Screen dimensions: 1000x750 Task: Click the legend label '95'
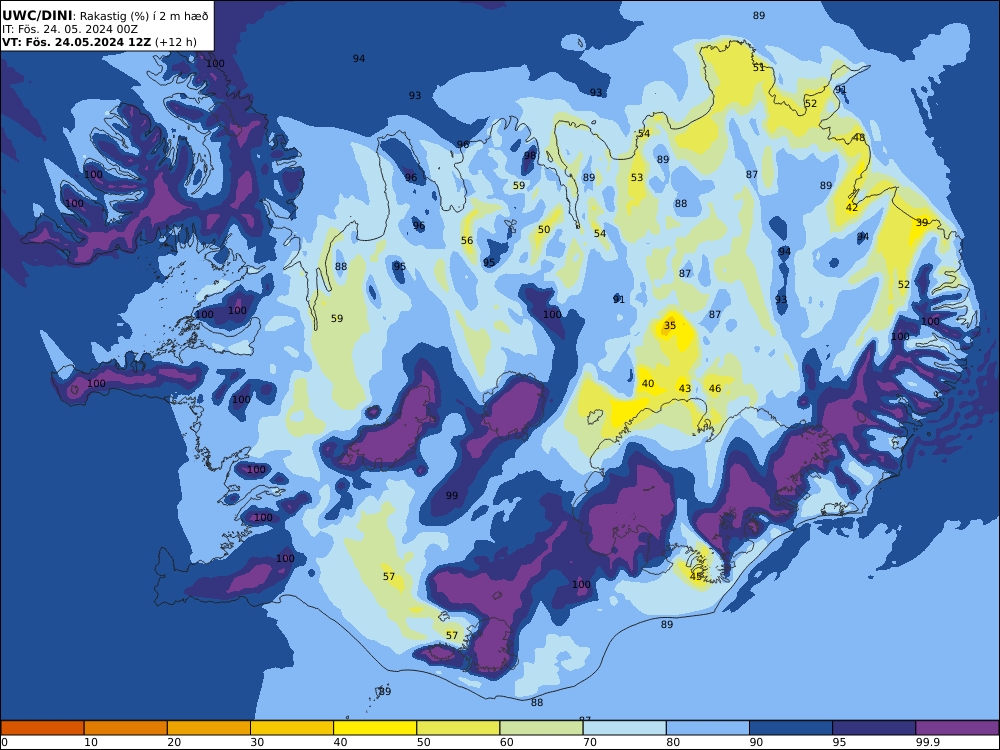click(x=839, y=742)
